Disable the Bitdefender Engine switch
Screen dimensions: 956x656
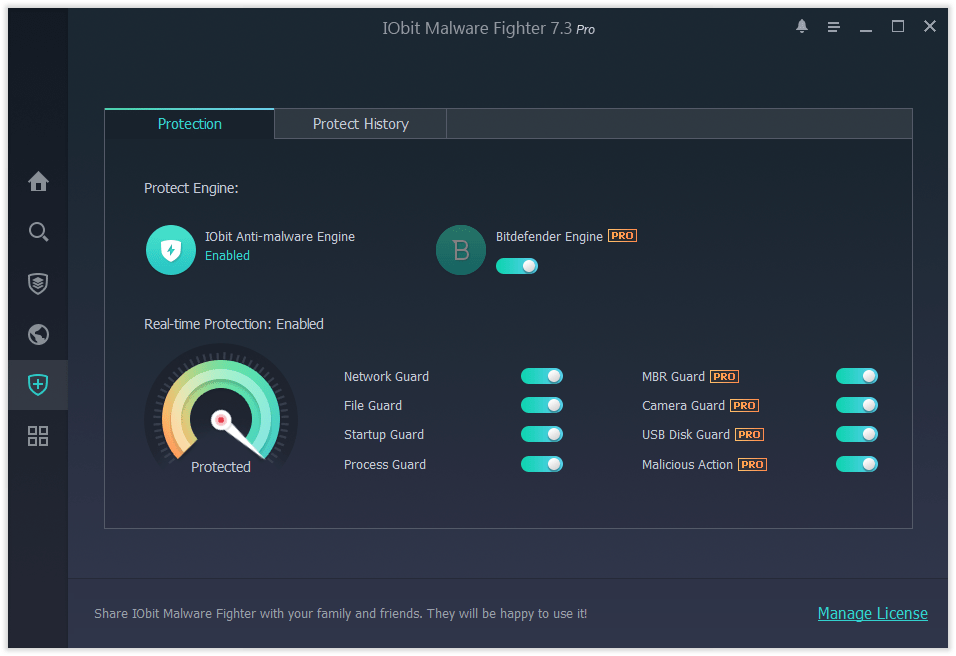pos(517,266)
